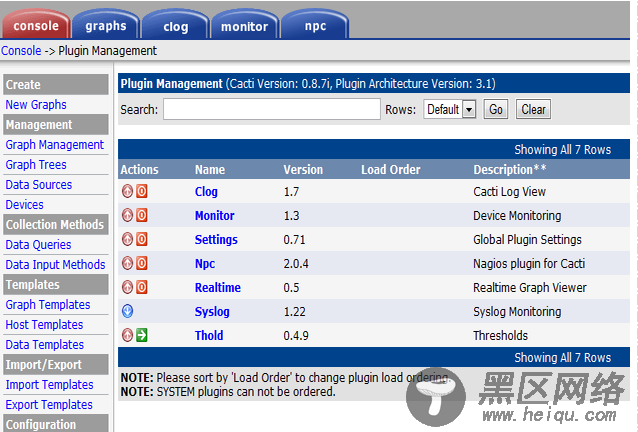Open the Settings plugin link
This screenshot has height=432, width=638.
click(216, 240)
